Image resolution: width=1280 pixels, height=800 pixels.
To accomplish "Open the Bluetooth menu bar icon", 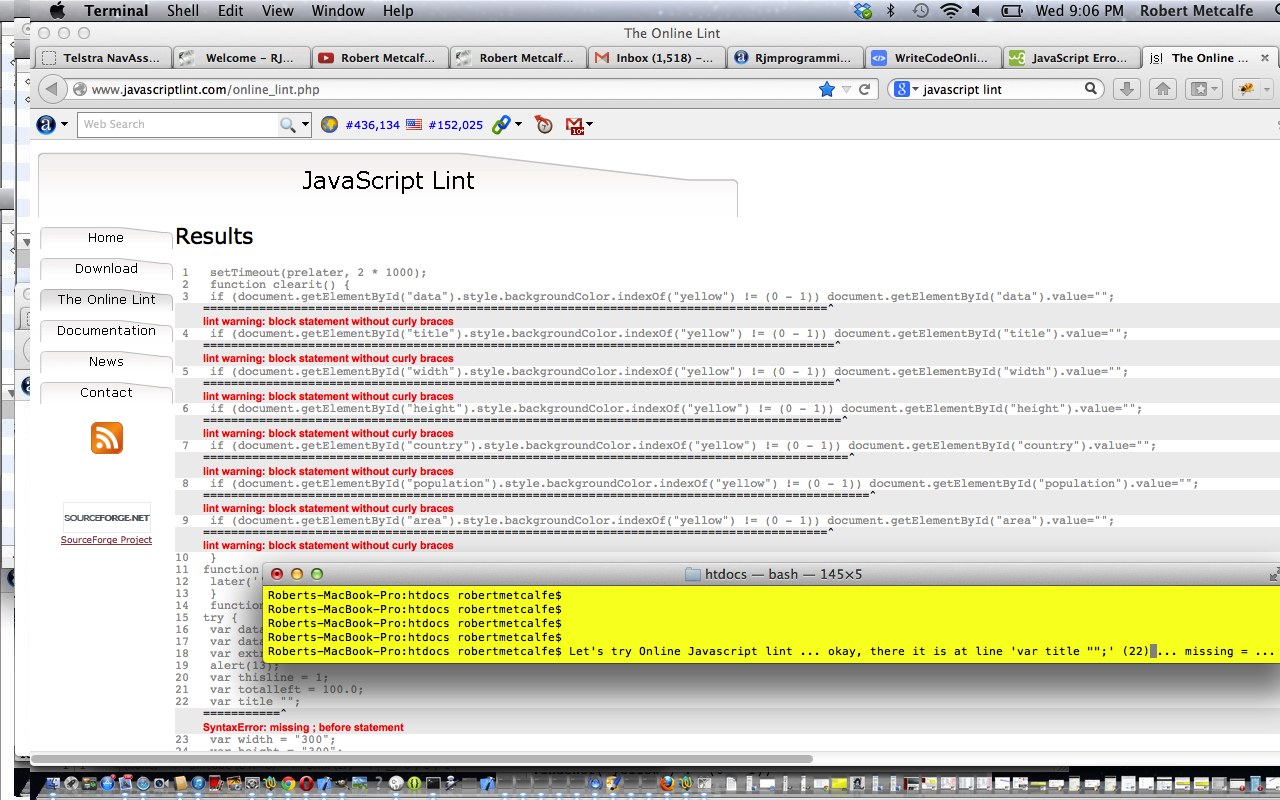I will (891, 11).
